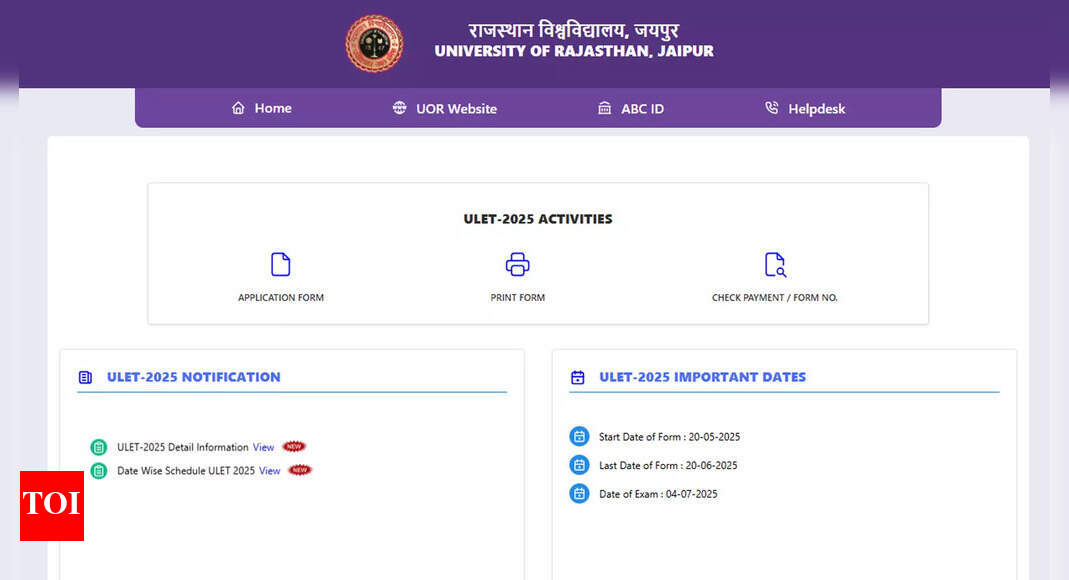Open the Home menu item
This screenshot has width=1069, height=580.
(x=272, y=108)
